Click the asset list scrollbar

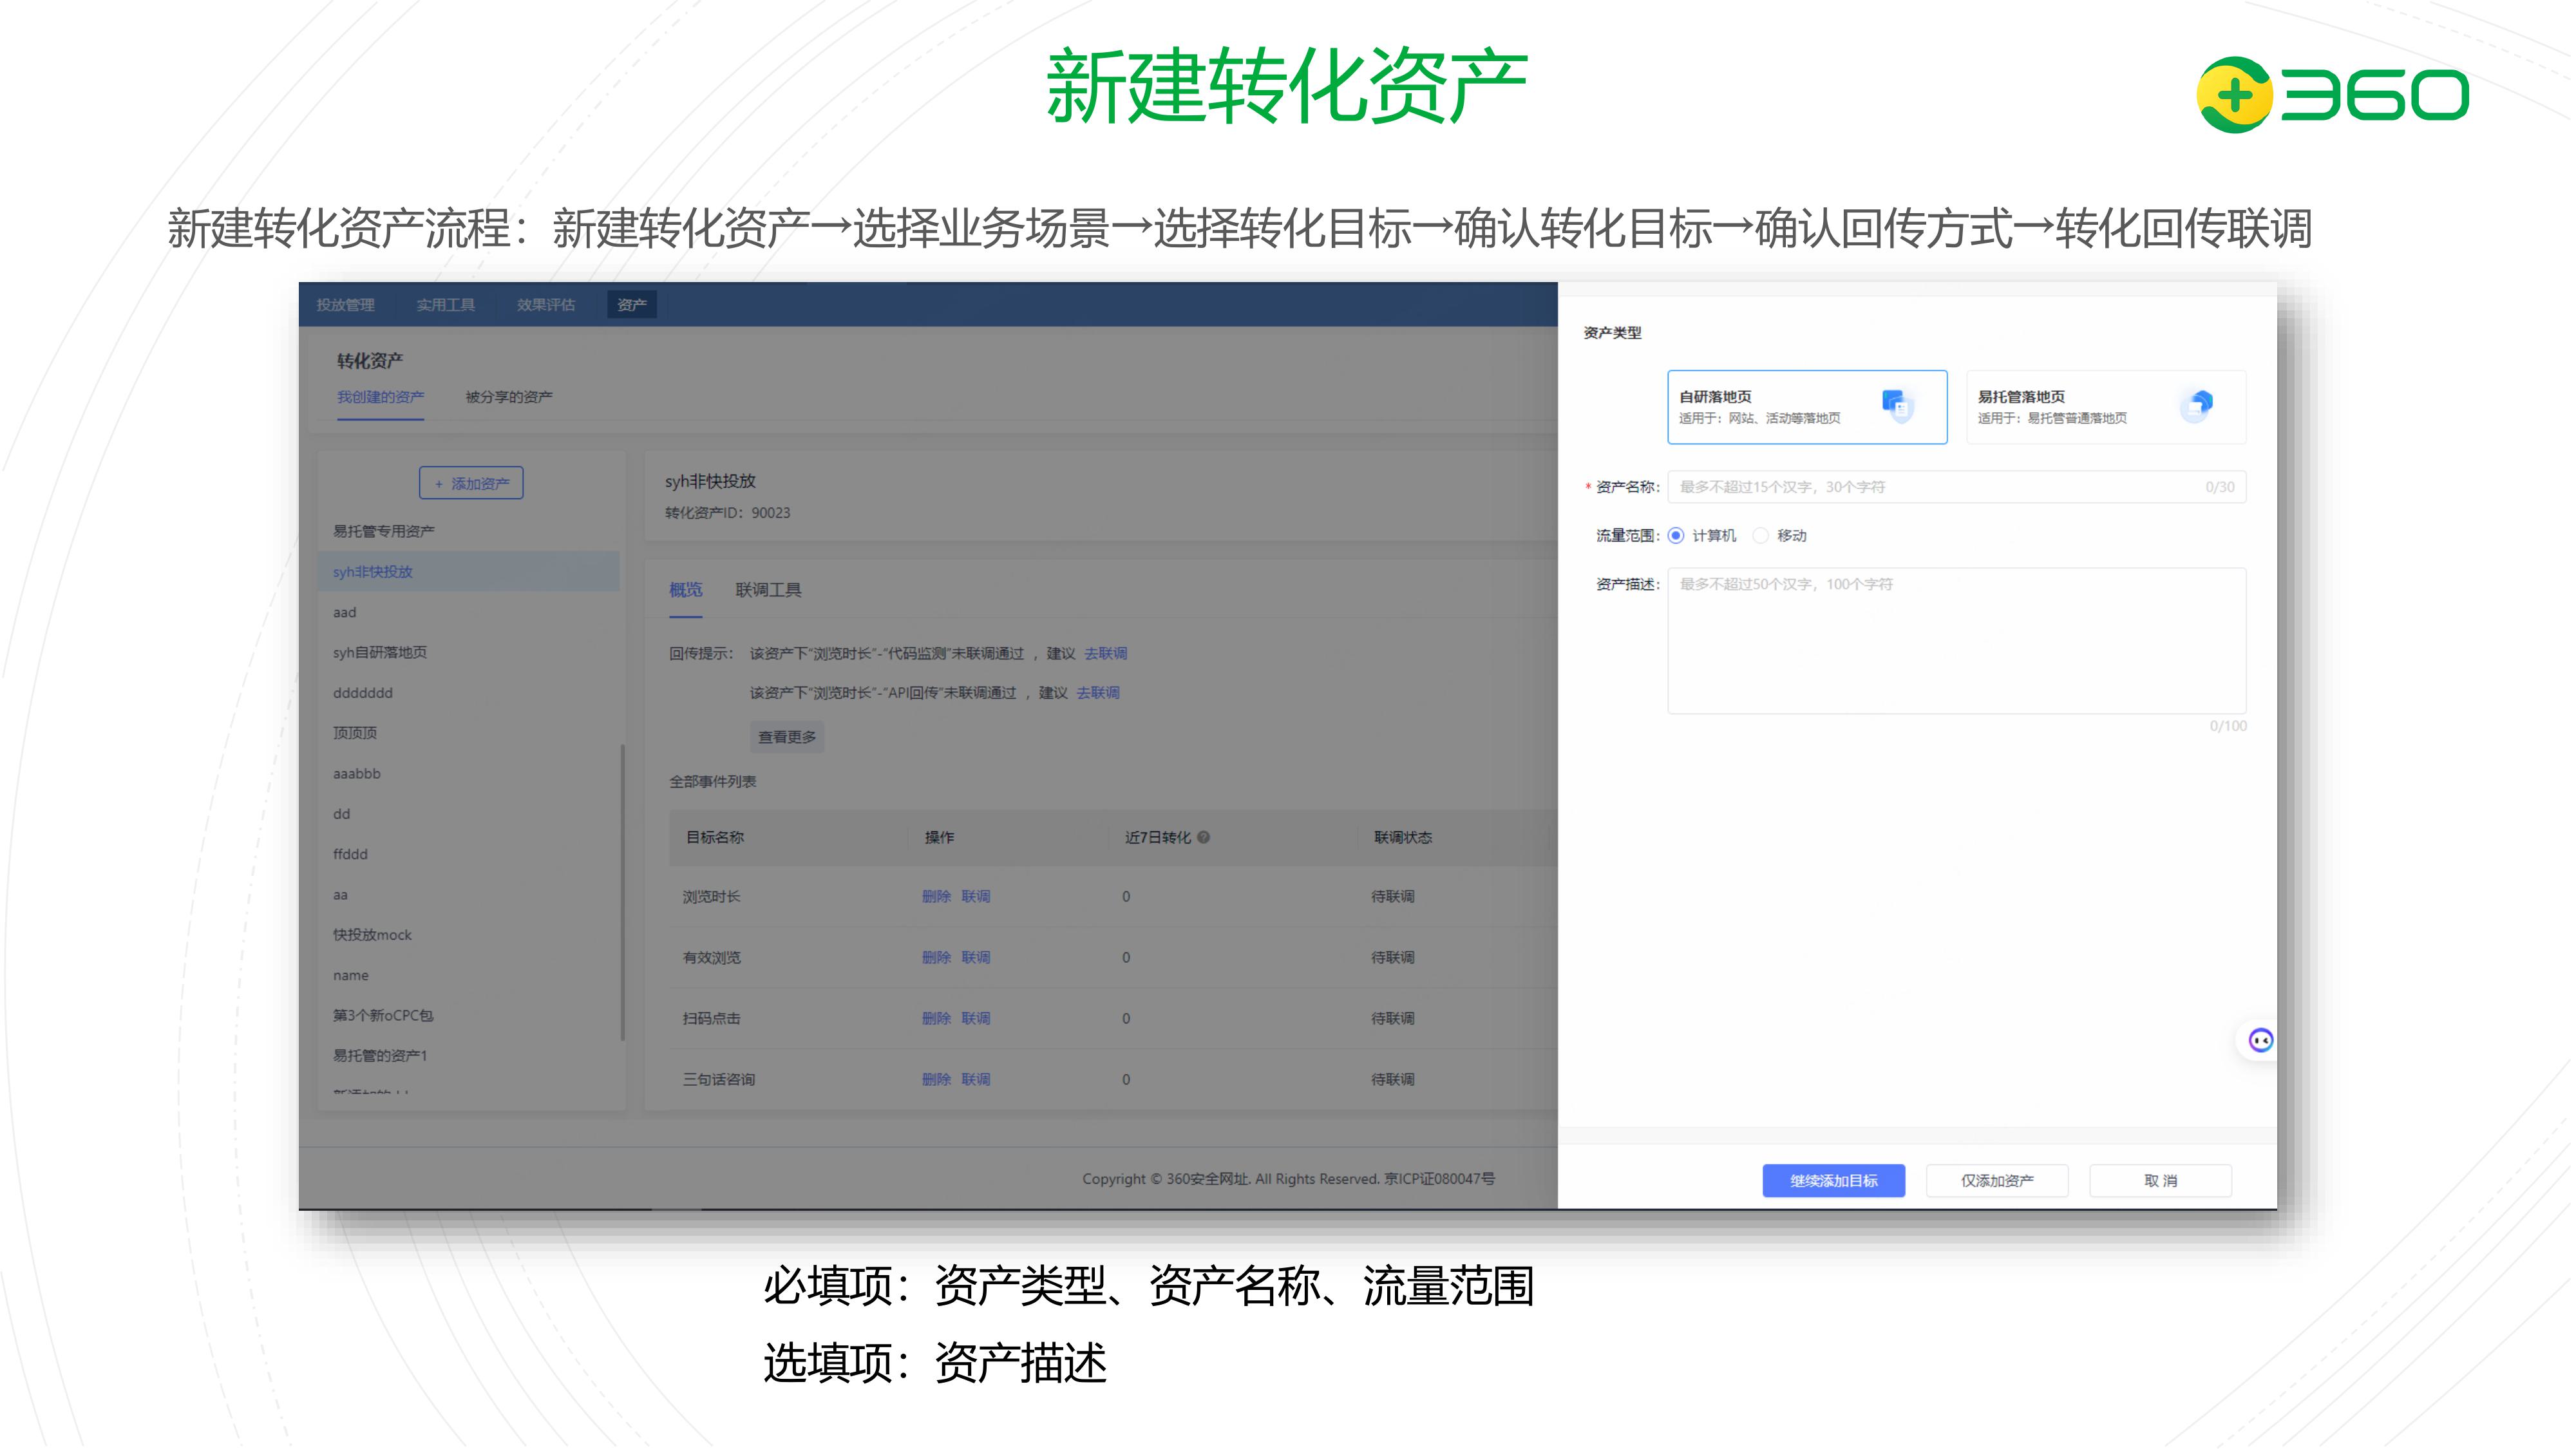click(622, 892)
